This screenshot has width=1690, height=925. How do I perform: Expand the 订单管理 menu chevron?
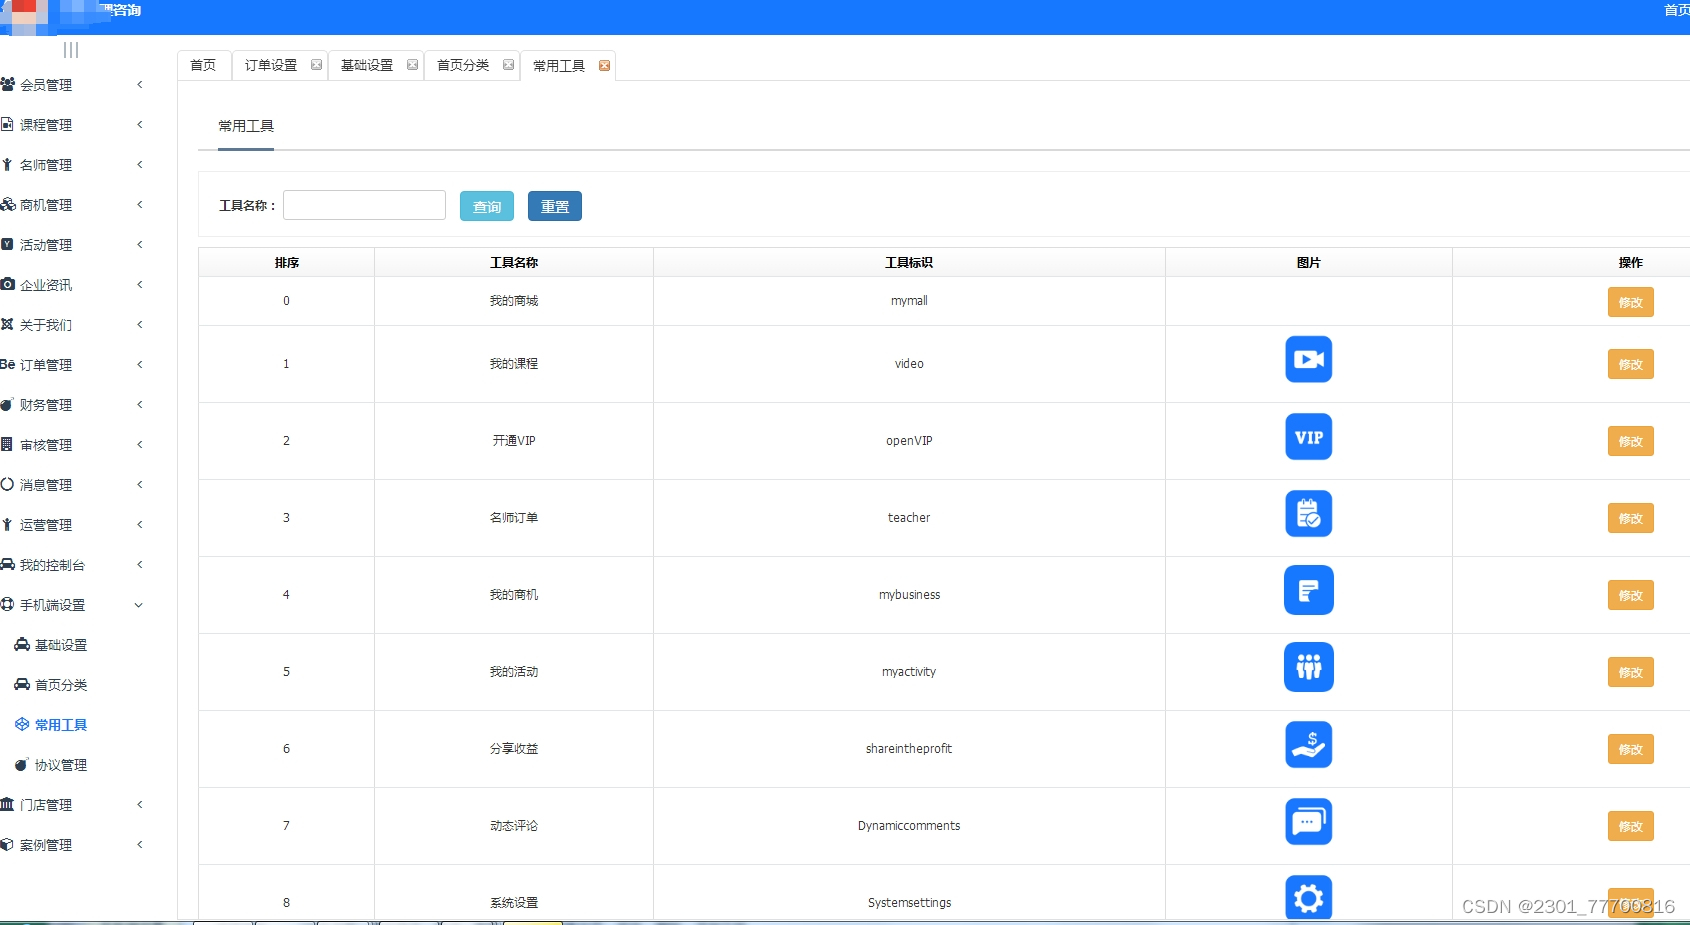pyautogui.click(x=140, y=365)
